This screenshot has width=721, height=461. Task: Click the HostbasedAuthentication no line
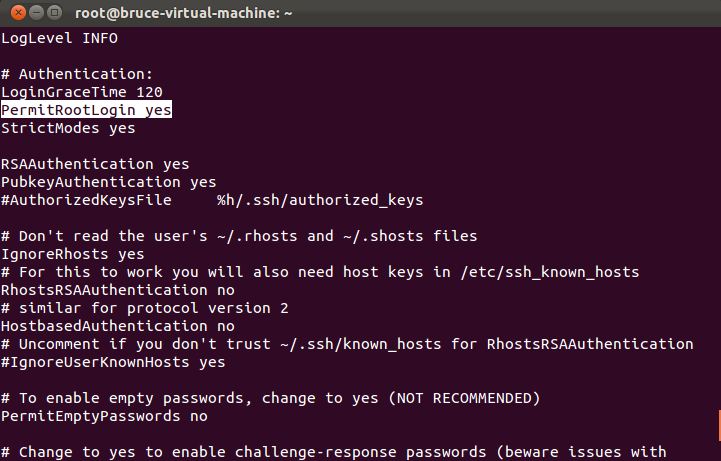coord(118,326)
